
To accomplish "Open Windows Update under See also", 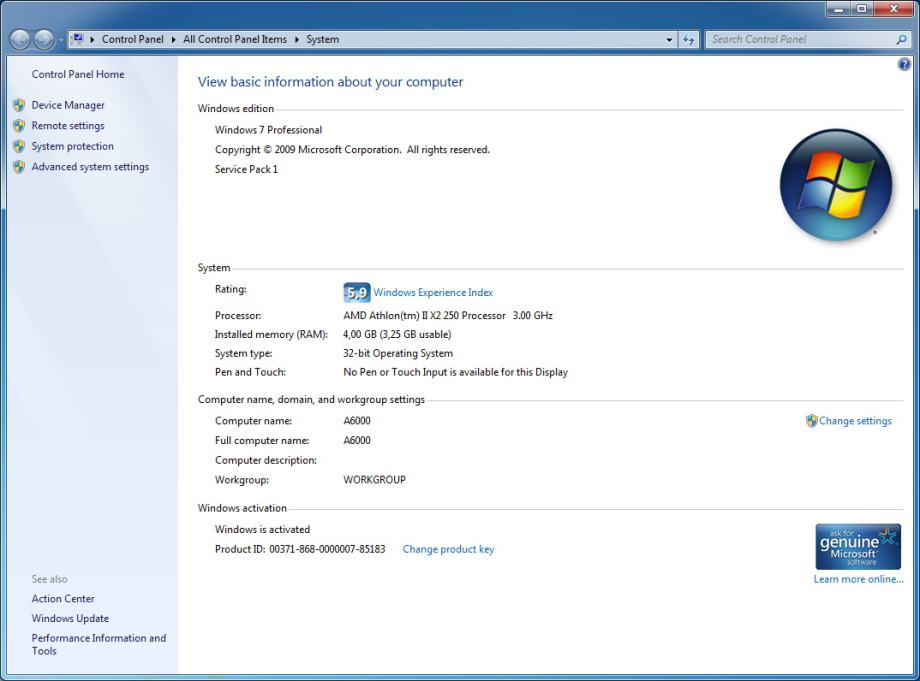I will coord(70,618).
